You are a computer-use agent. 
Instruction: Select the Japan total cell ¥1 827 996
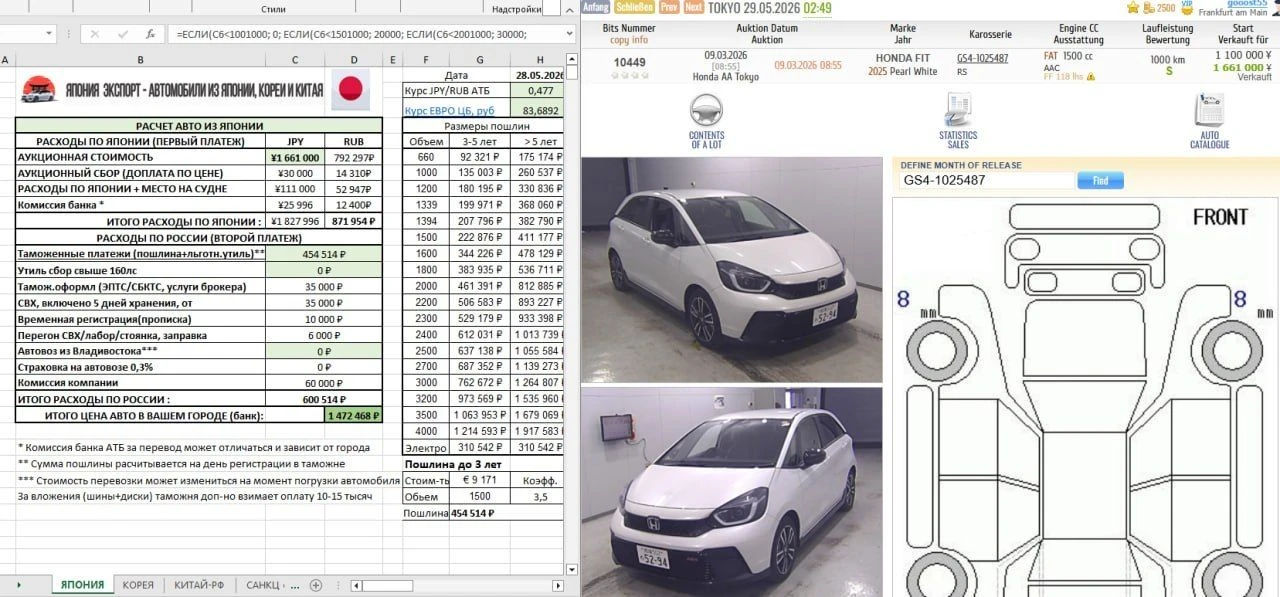[x=295, y=221]
